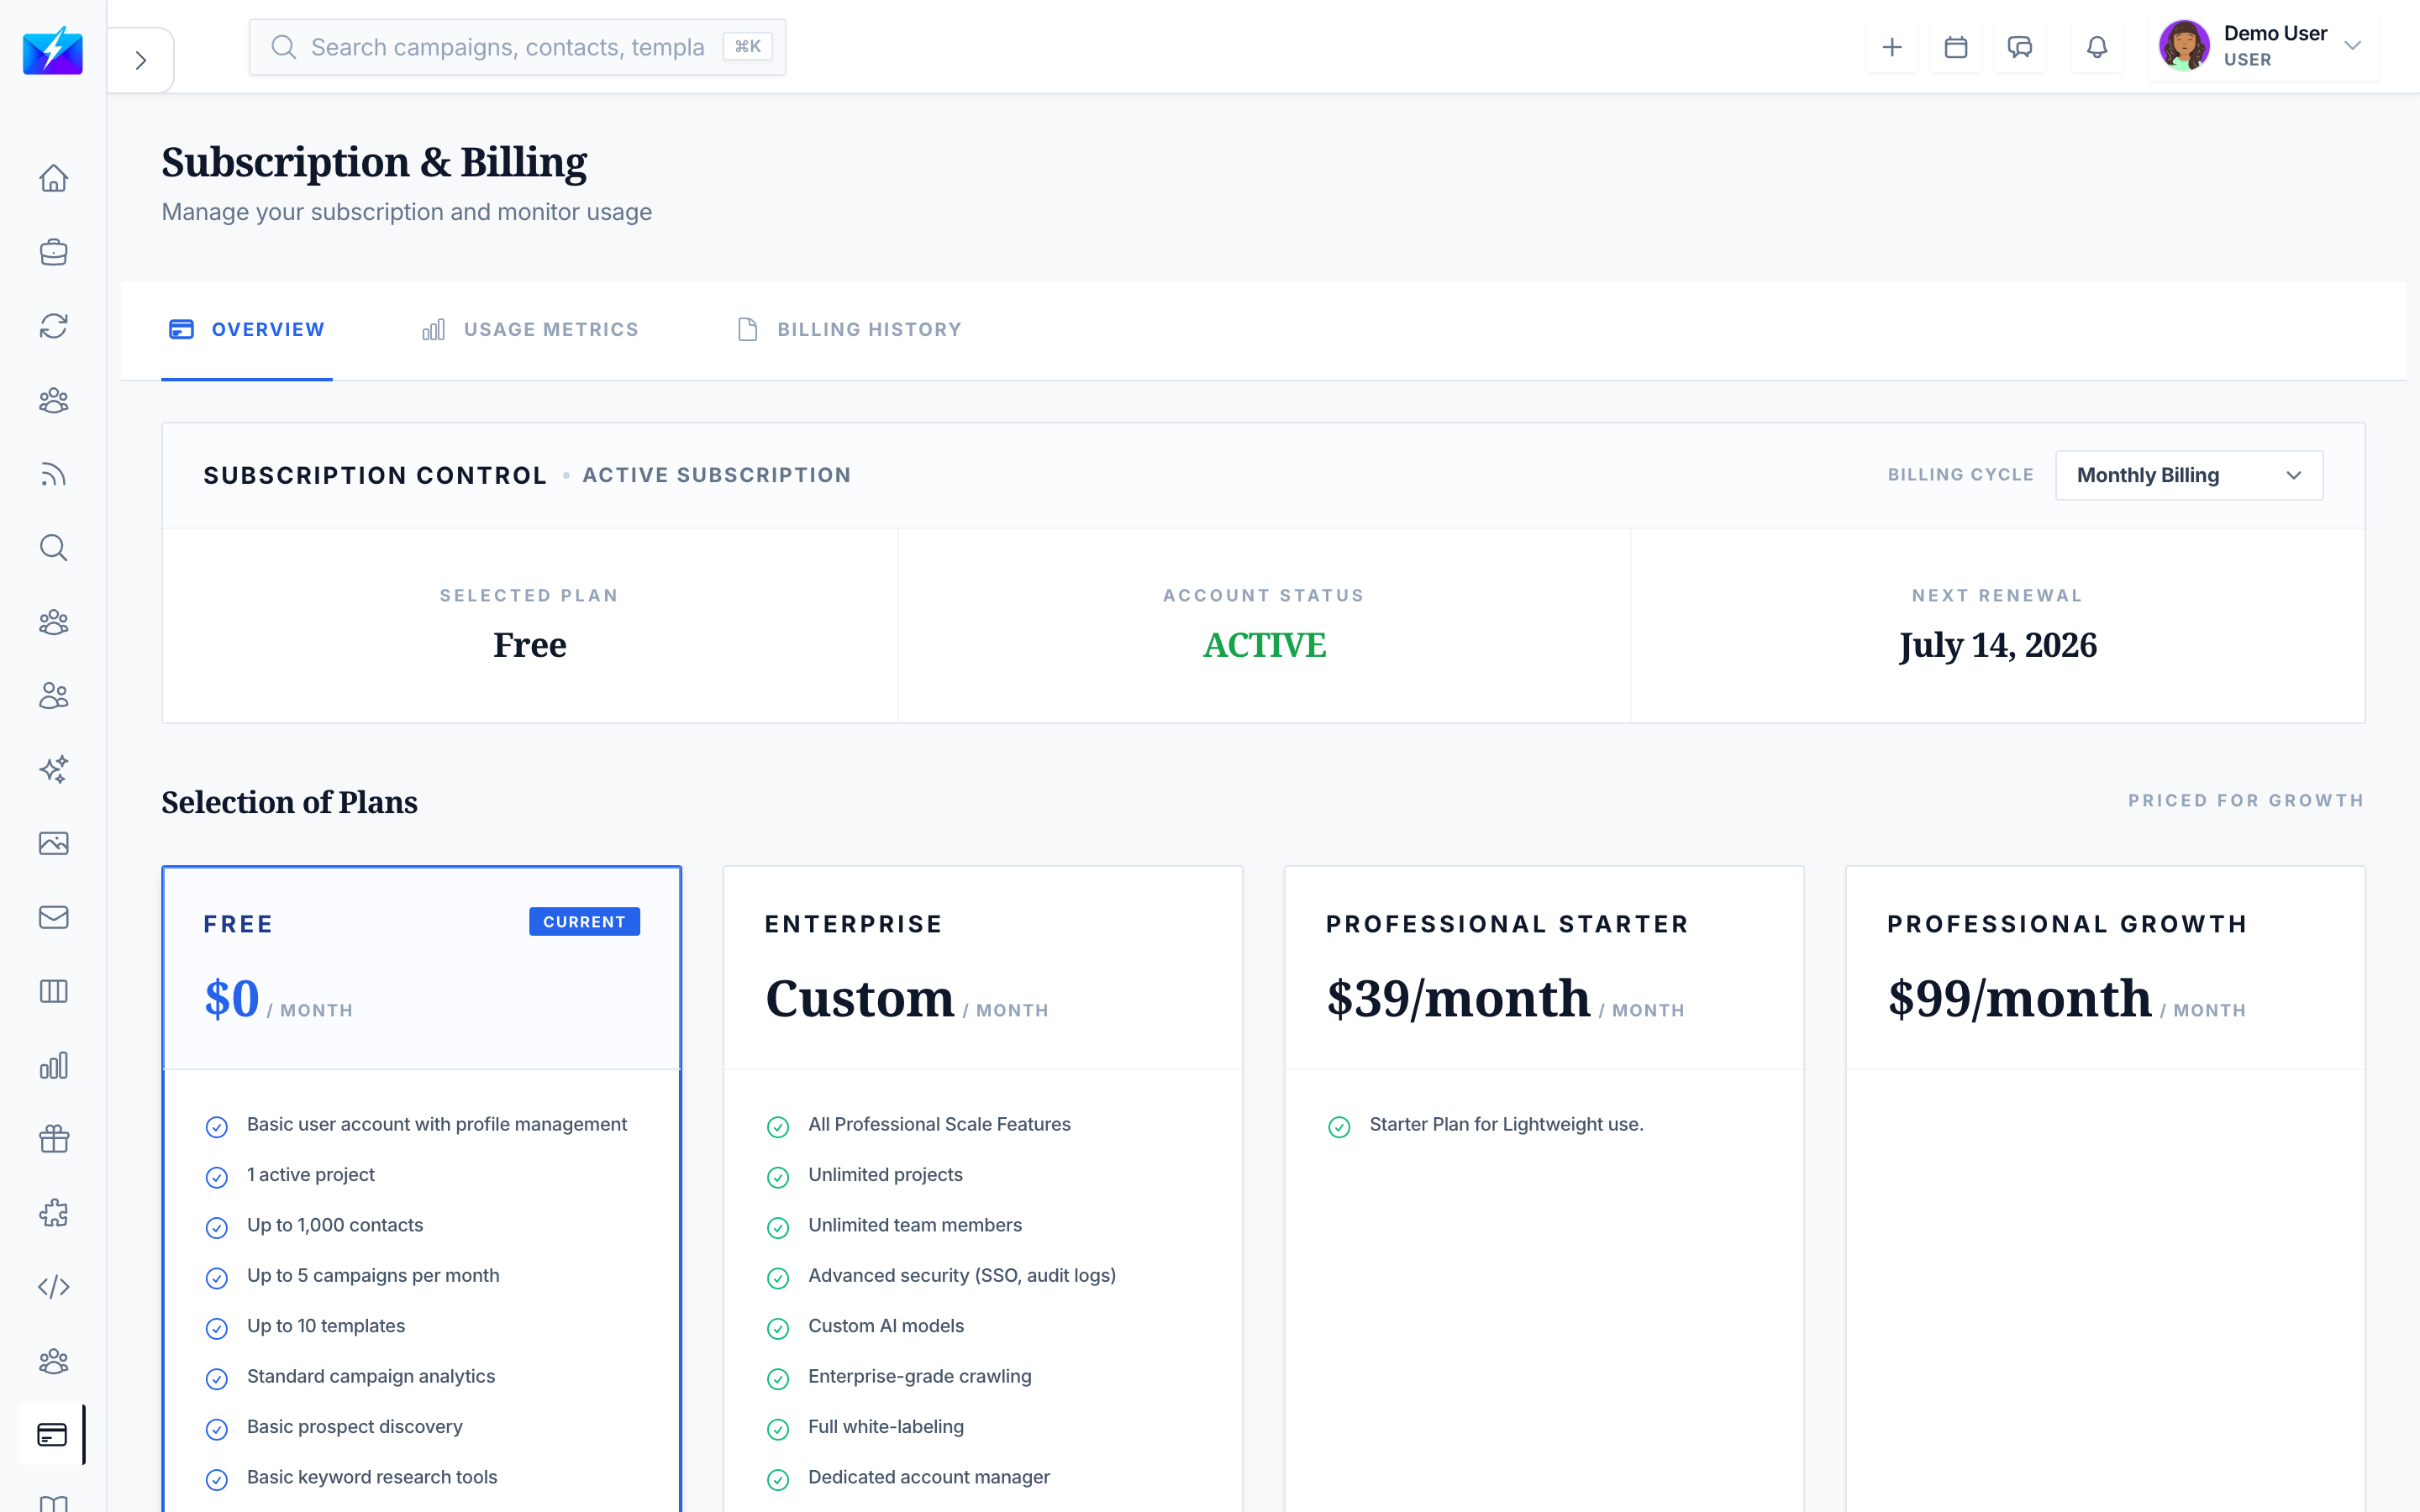Click the lightning envelope app logo
The height and width of the screenshot is (1512, 2420).
tap(53, 50)
